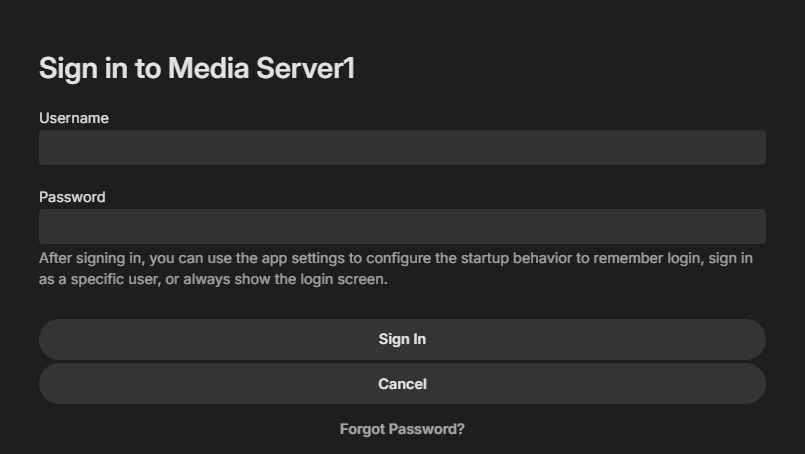Focus the text box under Username
This screenshot has height=454, width=805.
click(402, 147)
